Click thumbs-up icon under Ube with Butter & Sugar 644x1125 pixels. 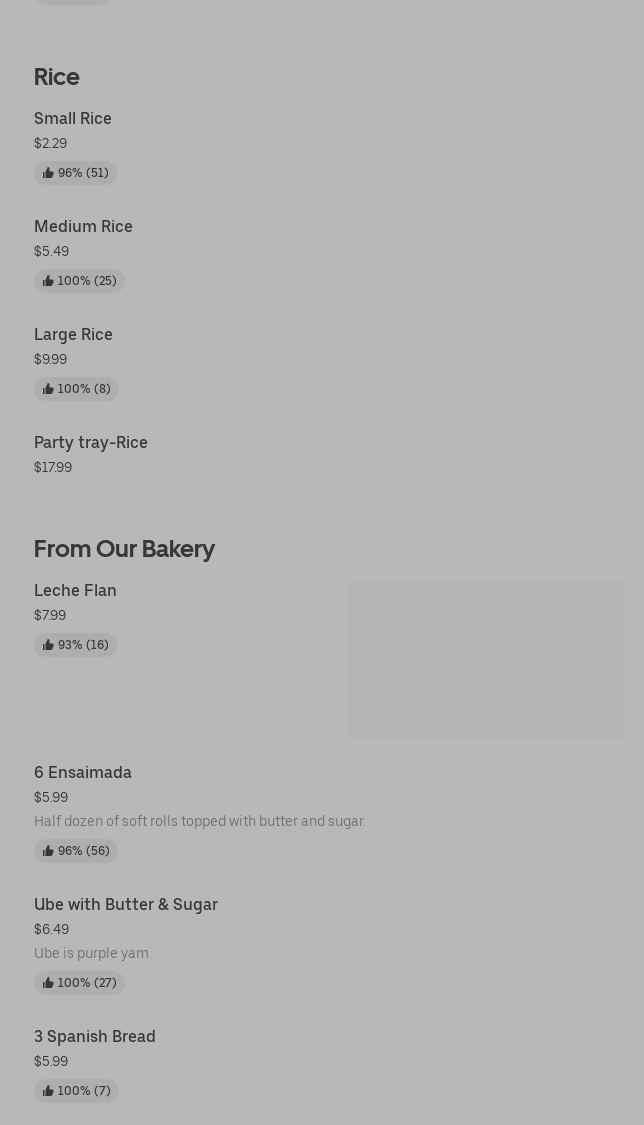pyautogui.click(x=48, y=983)
